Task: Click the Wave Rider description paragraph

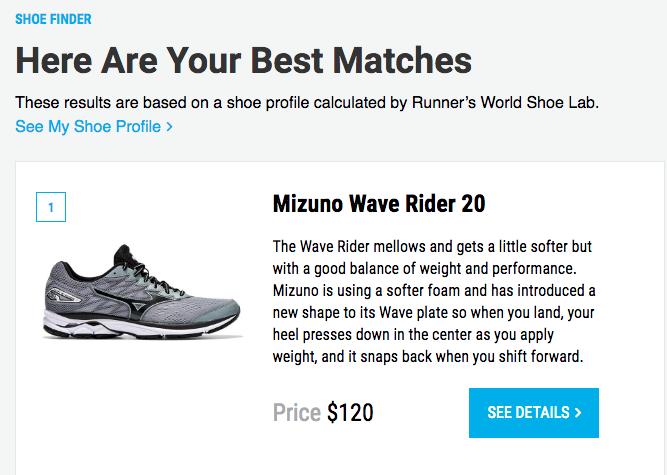Action: pos(434,301)
